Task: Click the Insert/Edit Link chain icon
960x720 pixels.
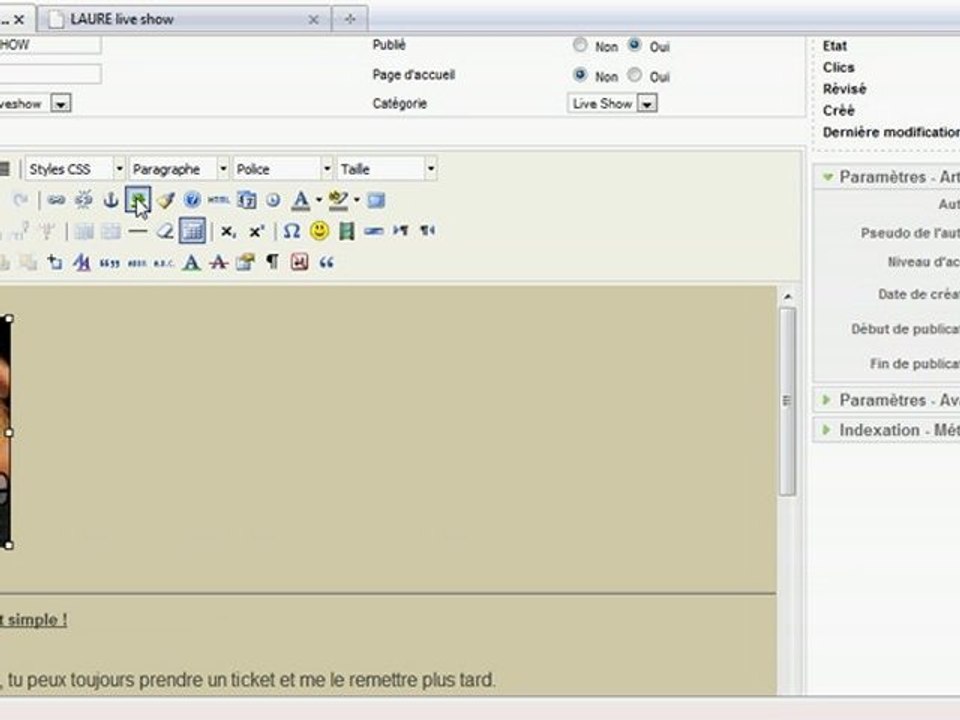Action: click(x=56, y=200)
